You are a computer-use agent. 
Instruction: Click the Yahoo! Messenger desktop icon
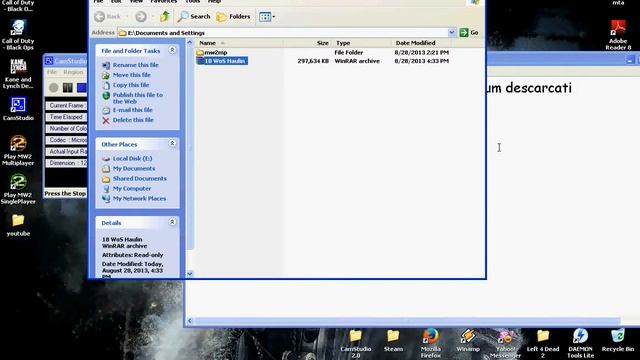tap(505, 343)
